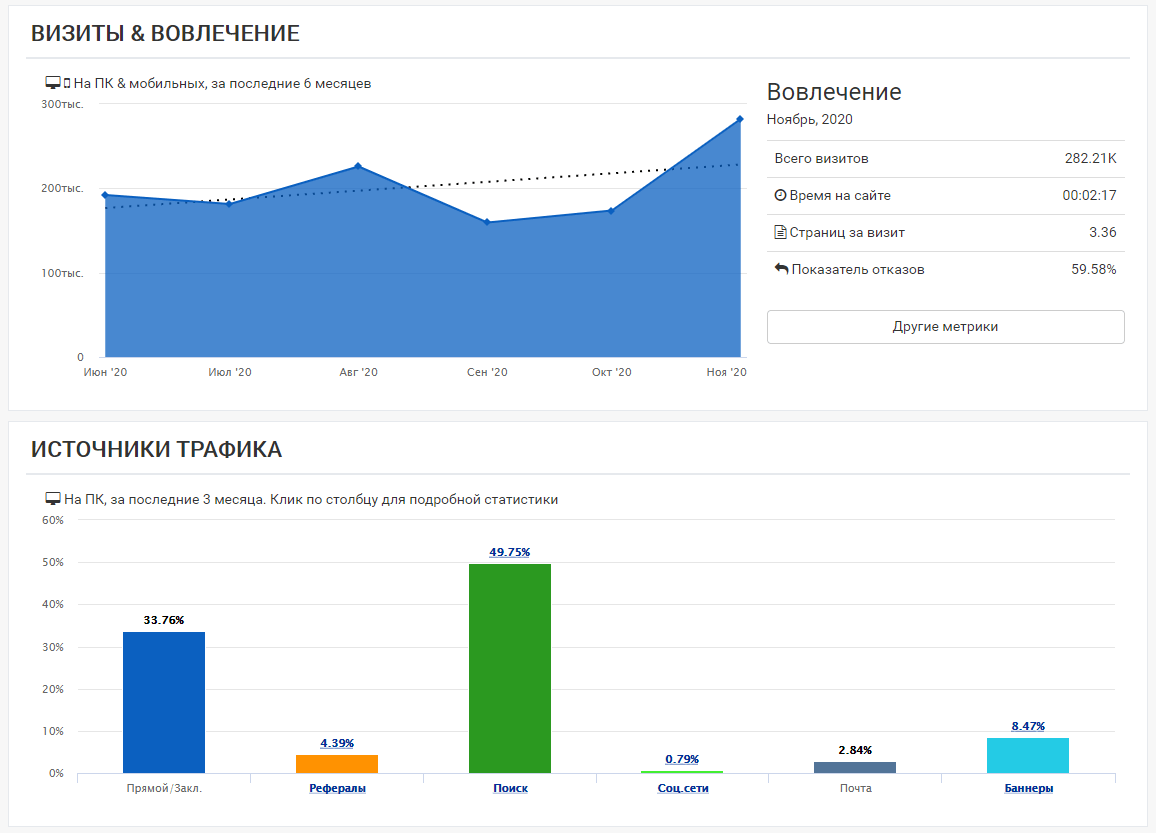This screenshot has width=1156, height=833.
Task: Click the desktop icon in the Источники трафика subtitle
Action: coord(53,499)
